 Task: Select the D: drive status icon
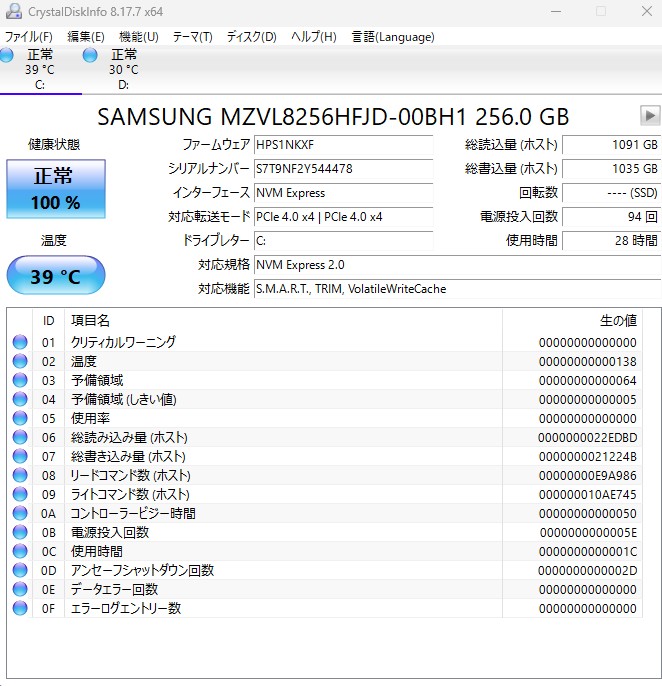(91, 55)
